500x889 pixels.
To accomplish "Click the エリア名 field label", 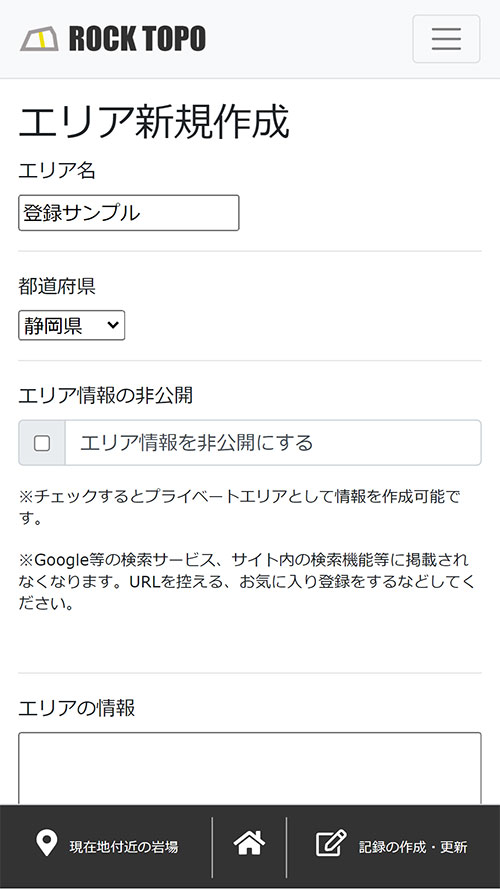I will tap(57, 171).
